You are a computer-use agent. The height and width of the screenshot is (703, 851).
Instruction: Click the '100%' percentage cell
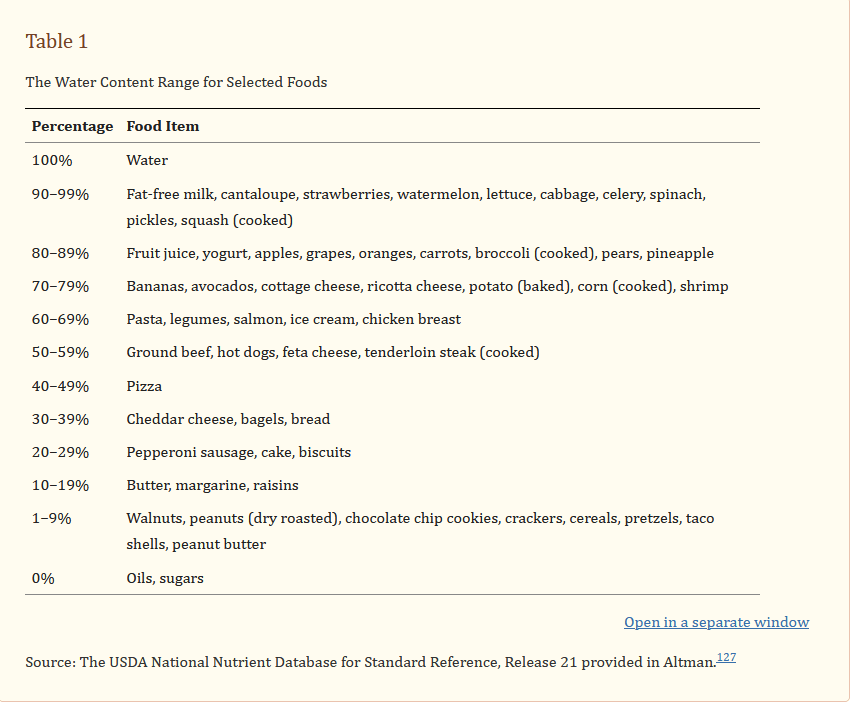click(x=52, y=160)
